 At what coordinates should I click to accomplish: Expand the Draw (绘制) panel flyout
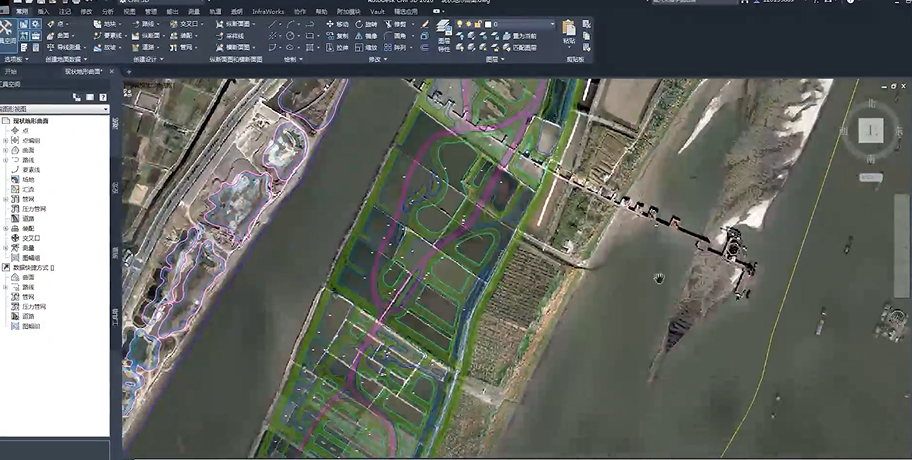[x=293, y=59]
